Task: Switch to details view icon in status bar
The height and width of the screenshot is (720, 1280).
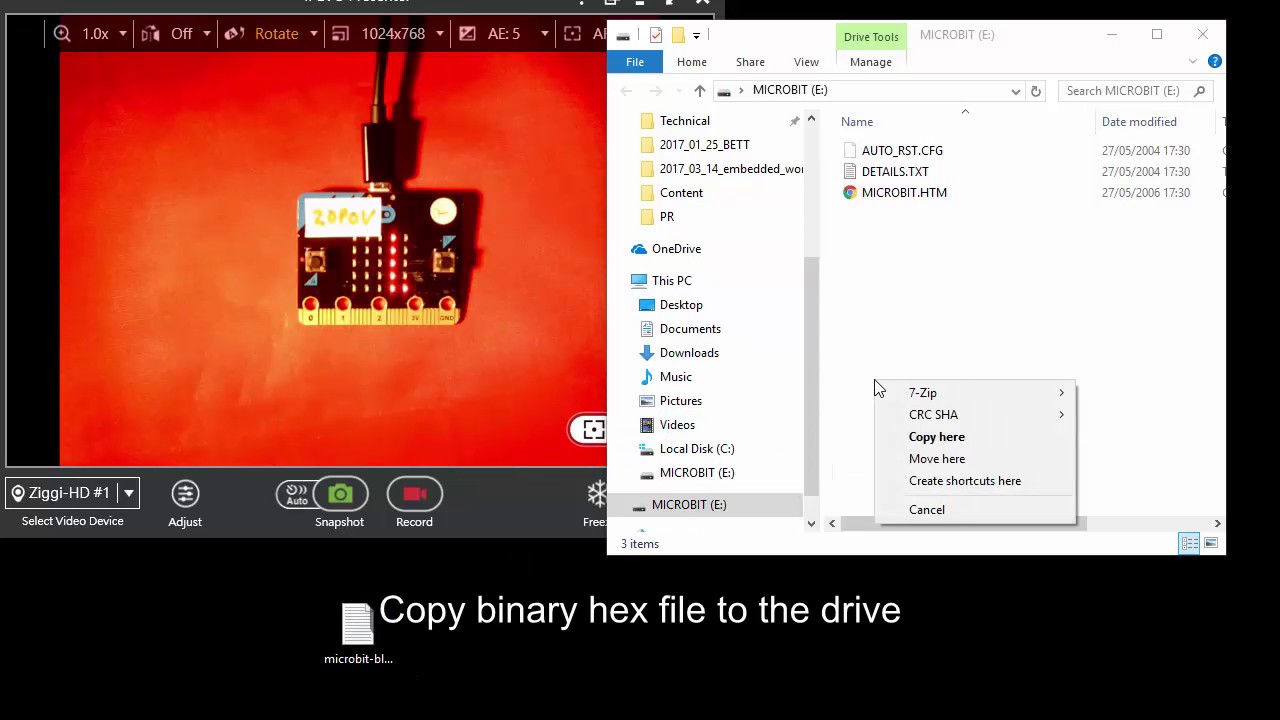Action: pos(1189,543)
